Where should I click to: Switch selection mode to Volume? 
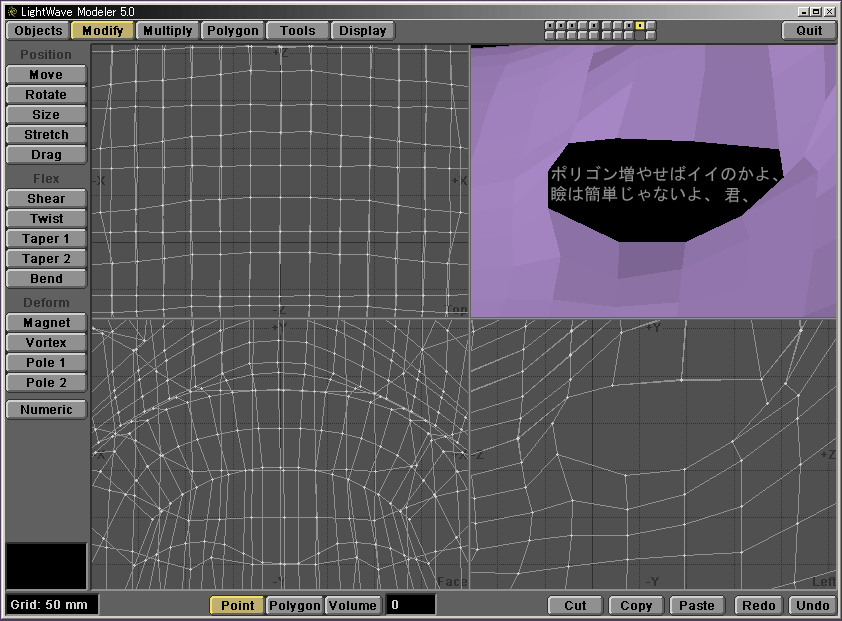[353, 605]
